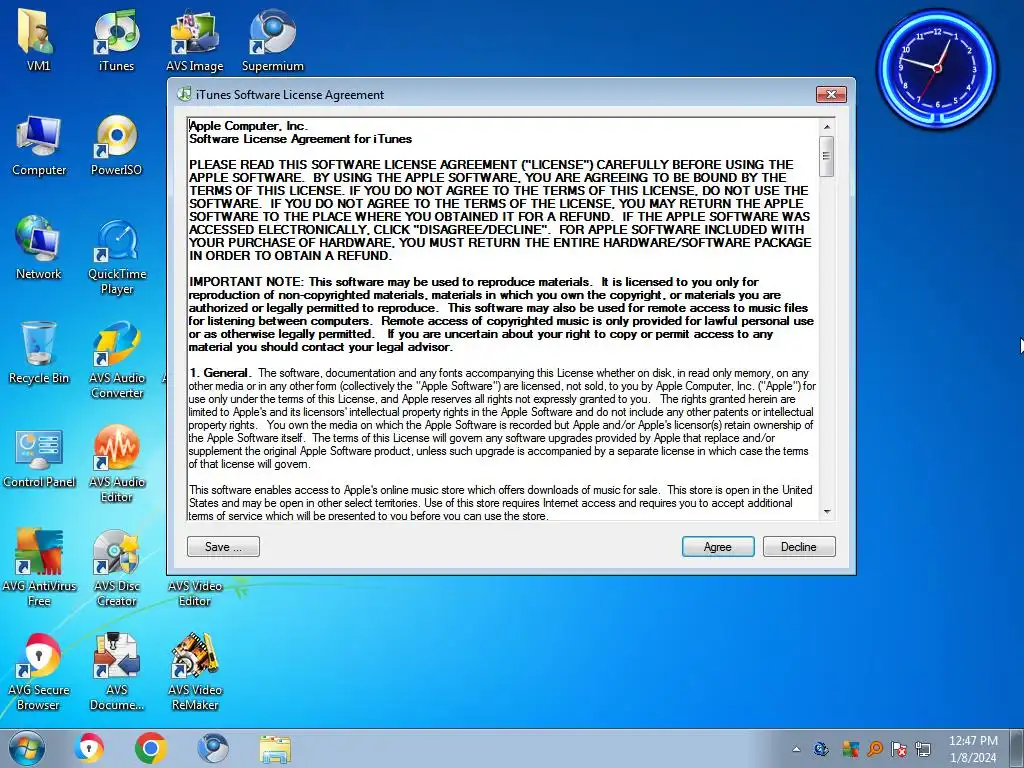
Task: Click the license scrollbar down arrow
Action: click(827, 512)
